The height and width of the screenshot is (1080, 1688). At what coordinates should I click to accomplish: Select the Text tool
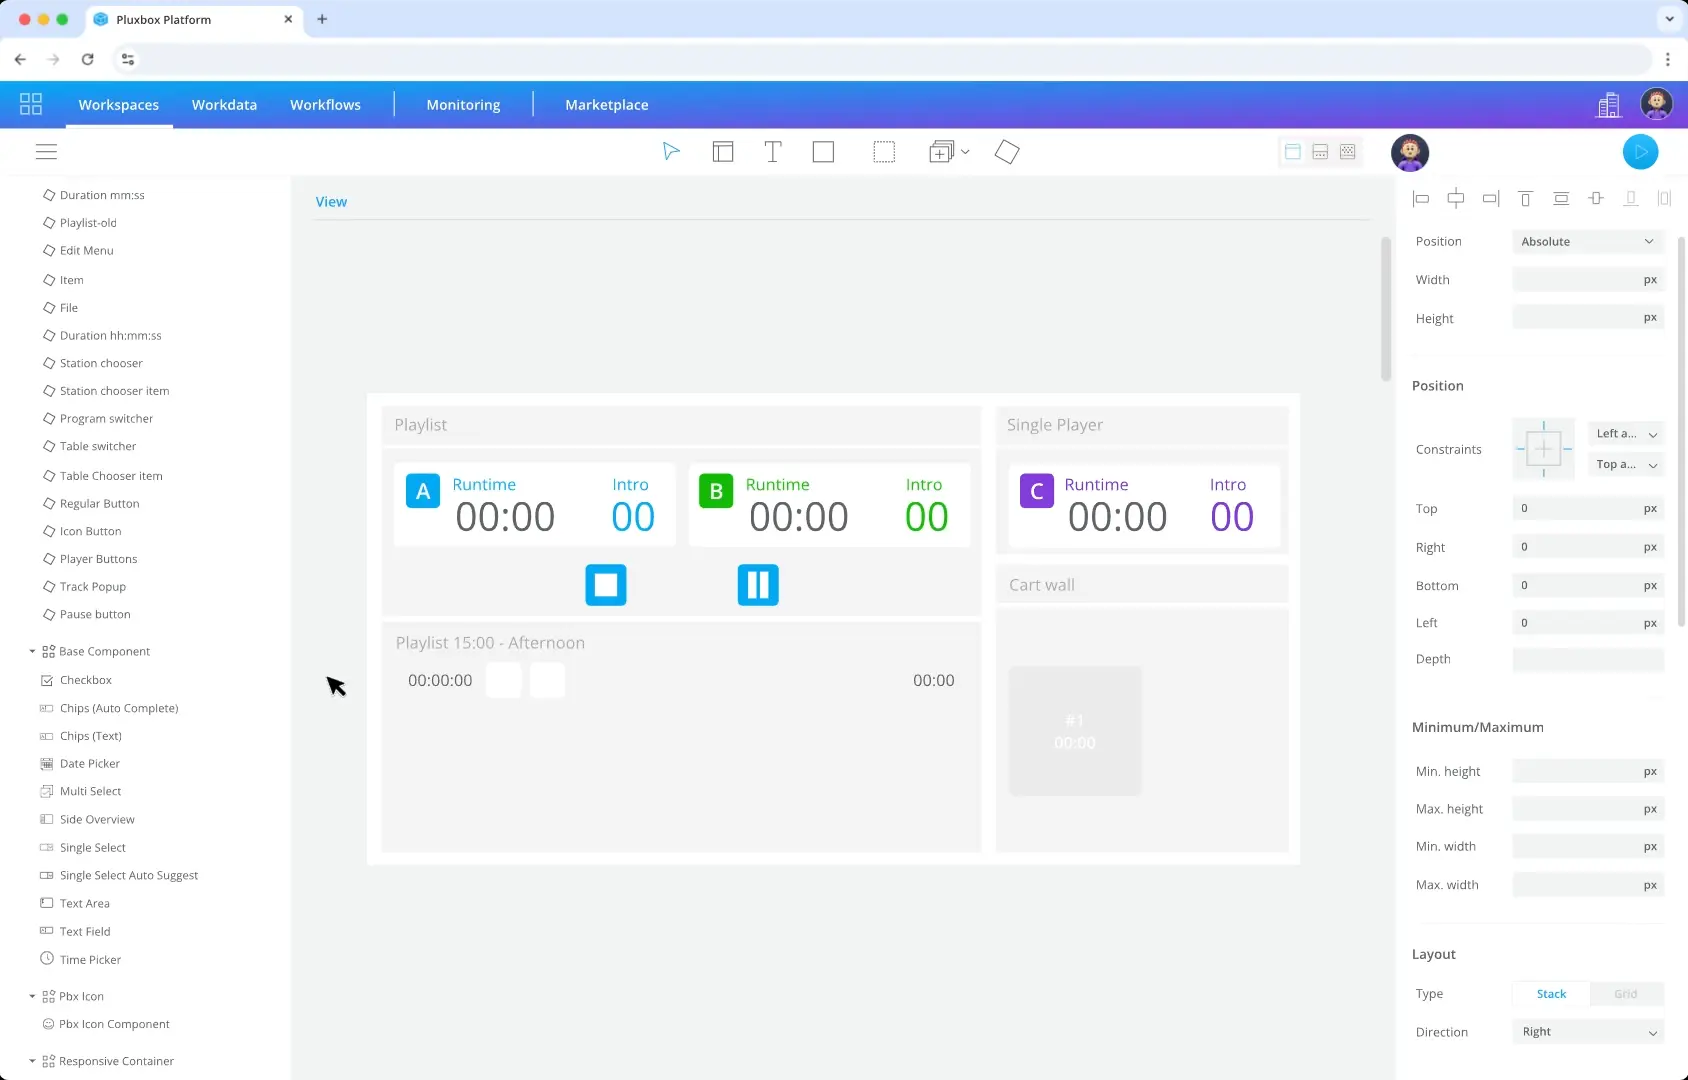(x=772, y=152)
